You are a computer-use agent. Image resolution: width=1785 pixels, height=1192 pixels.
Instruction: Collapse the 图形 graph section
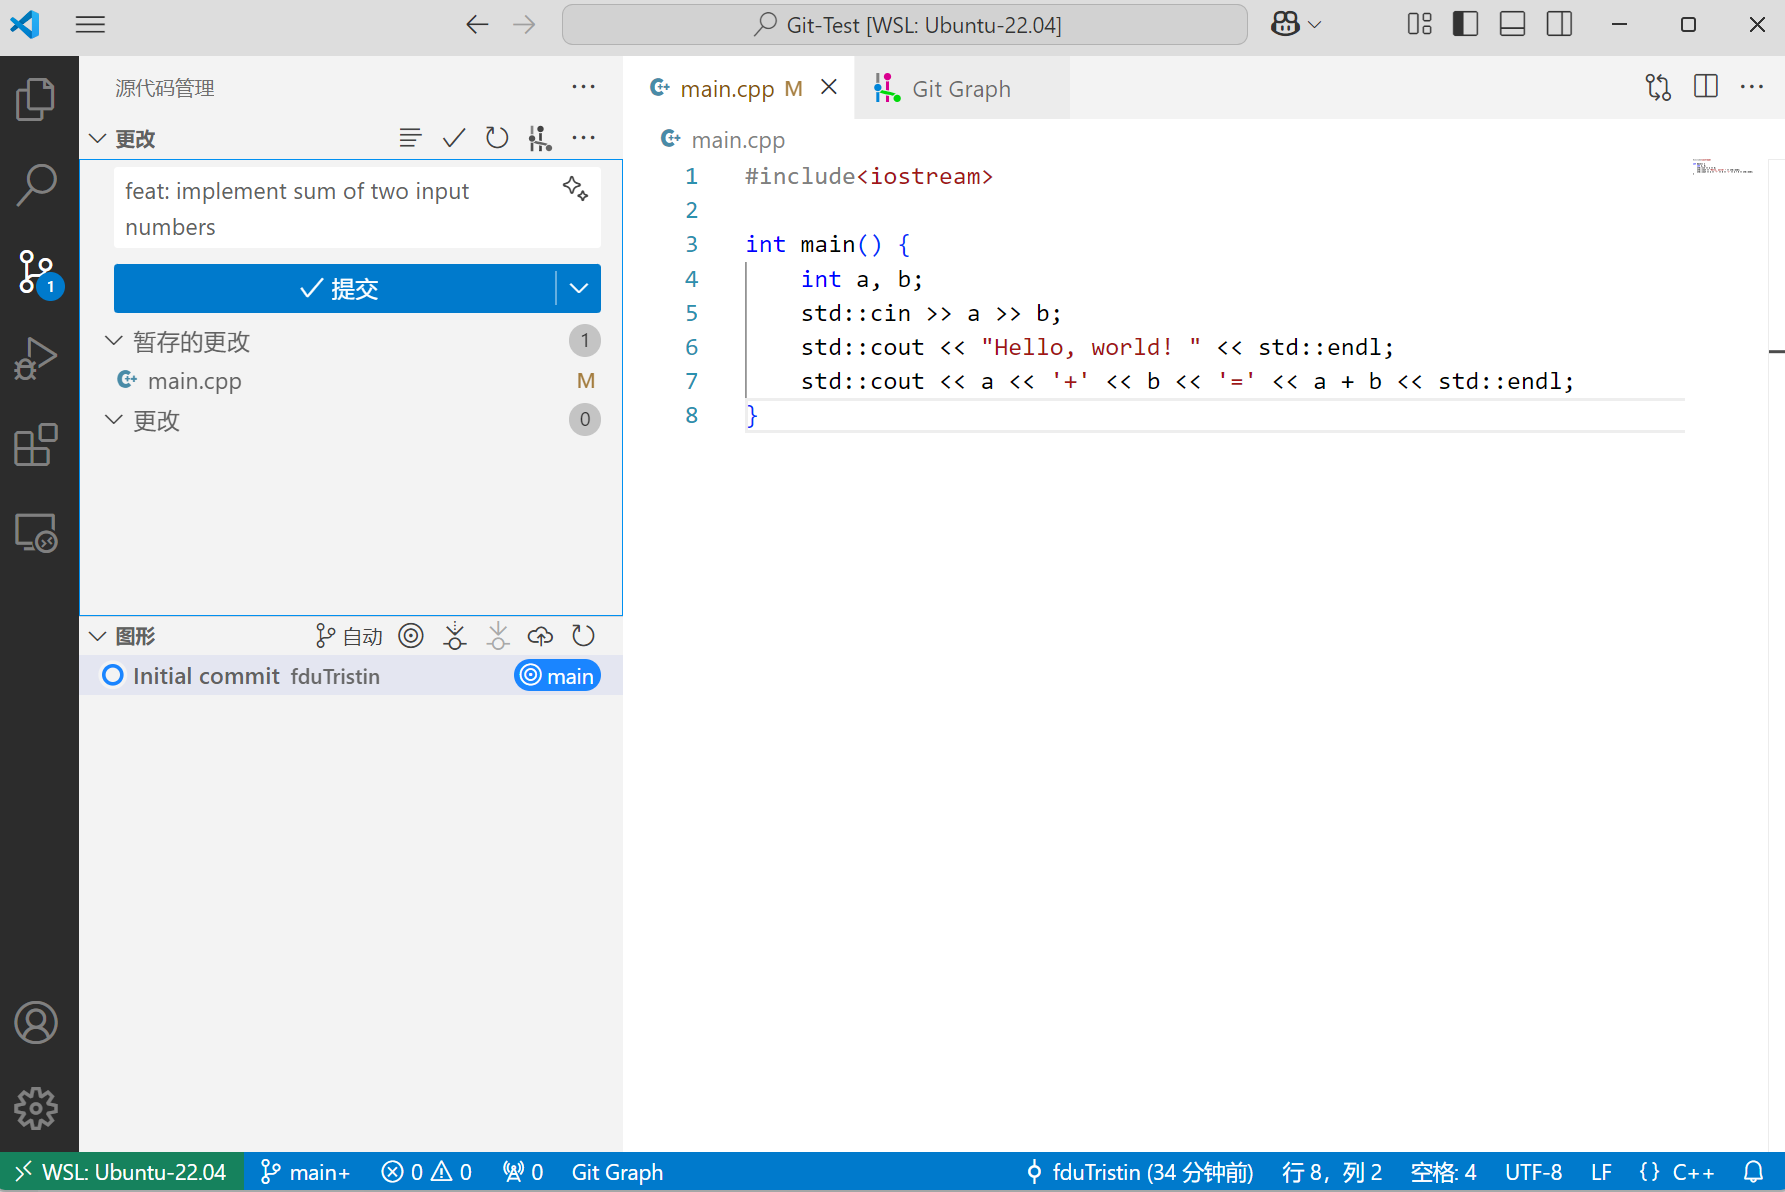click(98, 636)
